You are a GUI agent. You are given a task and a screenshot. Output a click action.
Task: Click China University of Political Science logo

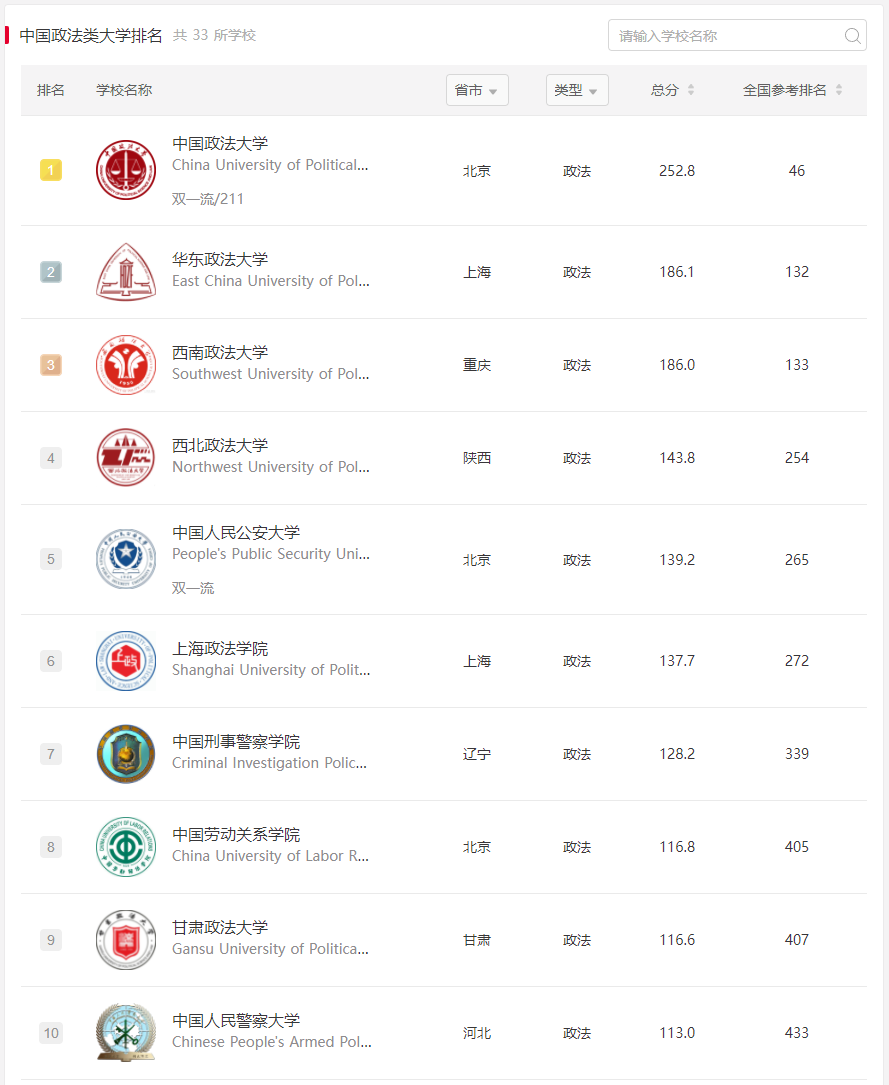coord(126,170)
